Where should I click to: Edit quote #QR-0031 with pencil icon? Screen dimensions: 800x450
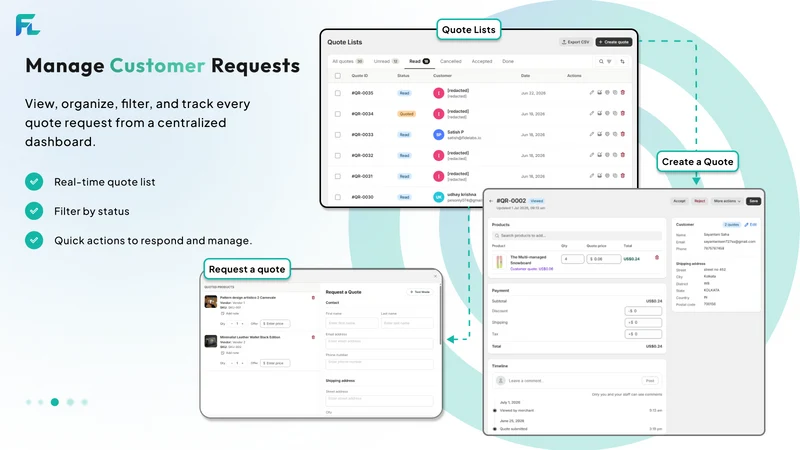pos(592,176)
